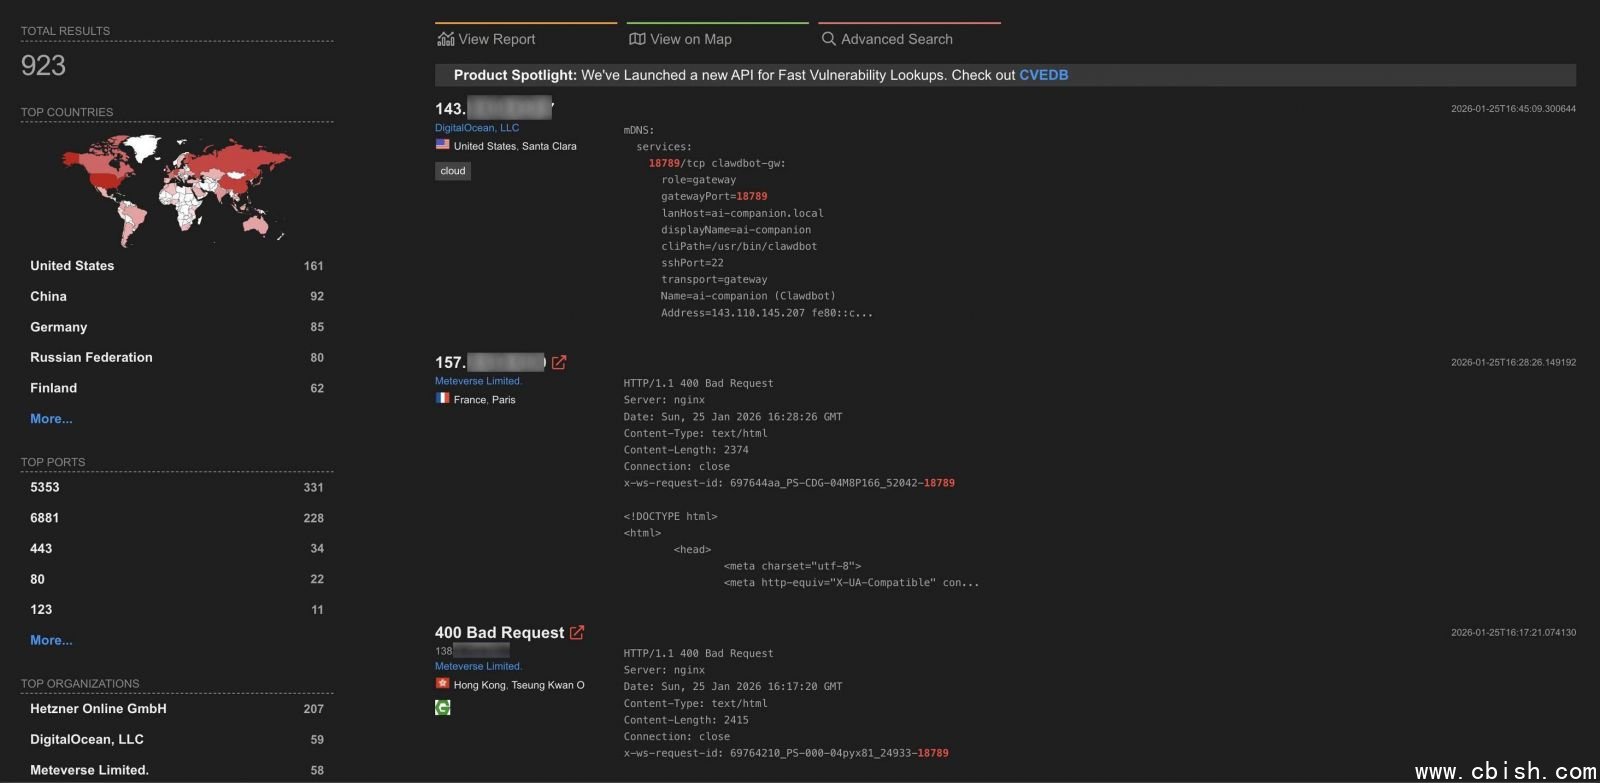Open the CVEDB link in the spotlight banner
Image resolution: width=1600 pixels, height=783 pixels.
(1043, 75)
